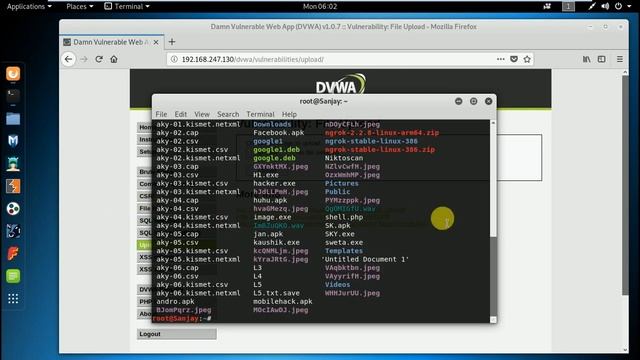Viewport: 640px width, 360px height.
Task: Reload the DVWA page in Firefox
Action: [99, 59]
